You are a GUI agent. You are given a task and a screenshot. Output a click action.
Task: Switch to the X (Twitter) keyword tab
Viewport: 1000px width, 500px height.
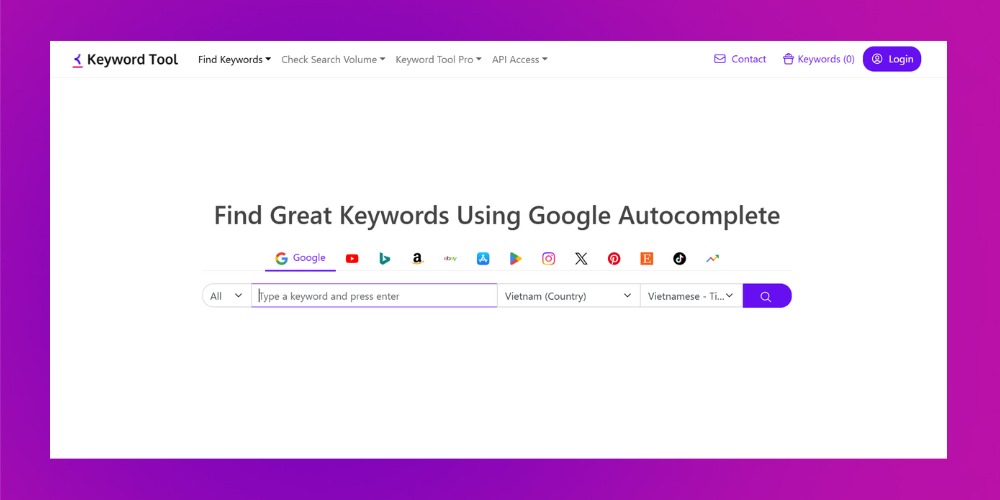pyautogui.click(x=581, y=258)
